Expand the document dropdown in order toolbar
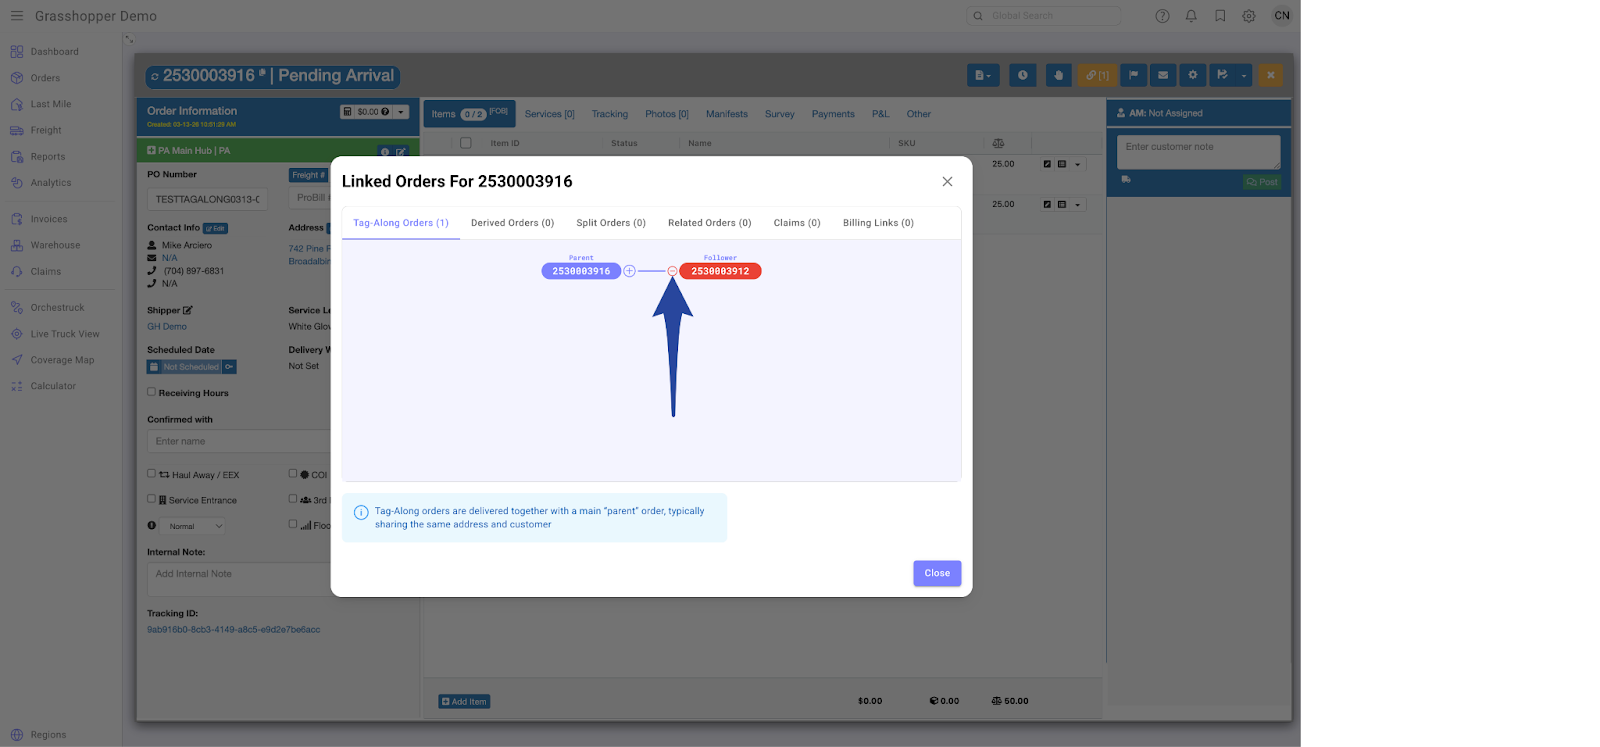The height and width of the screenshot is (747, 1600). click(x=983, y=75)
